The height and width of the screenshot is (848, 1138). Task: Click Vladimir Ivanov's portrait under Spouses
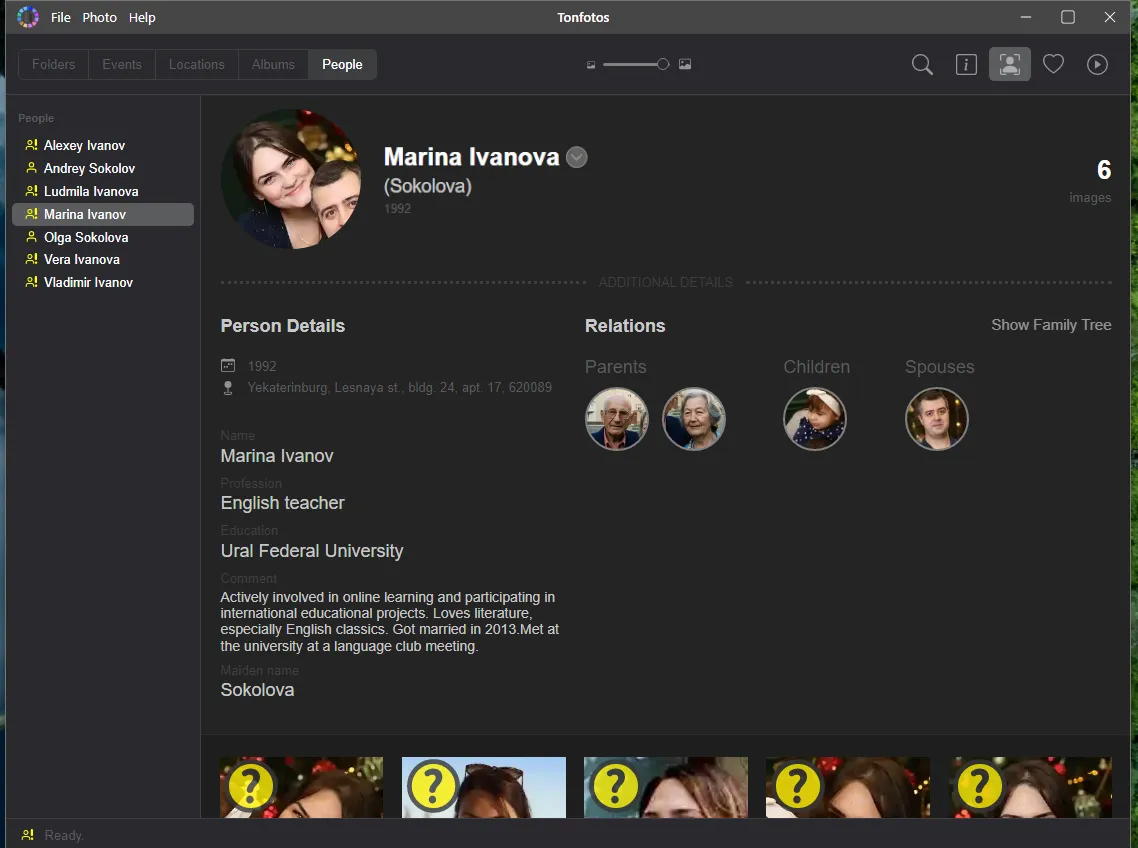[x=937, y=418]
